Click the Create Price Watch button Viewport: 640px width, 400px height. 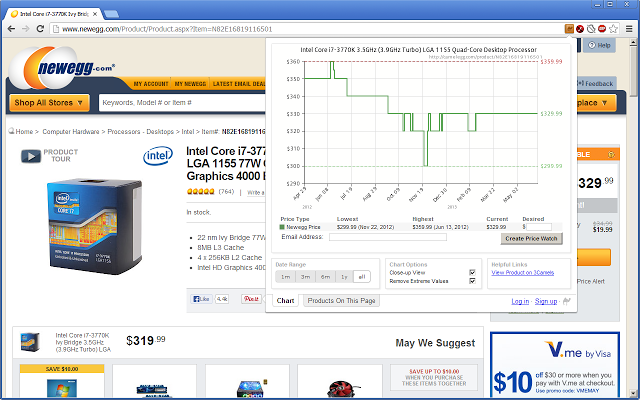(x=531, y=238)
